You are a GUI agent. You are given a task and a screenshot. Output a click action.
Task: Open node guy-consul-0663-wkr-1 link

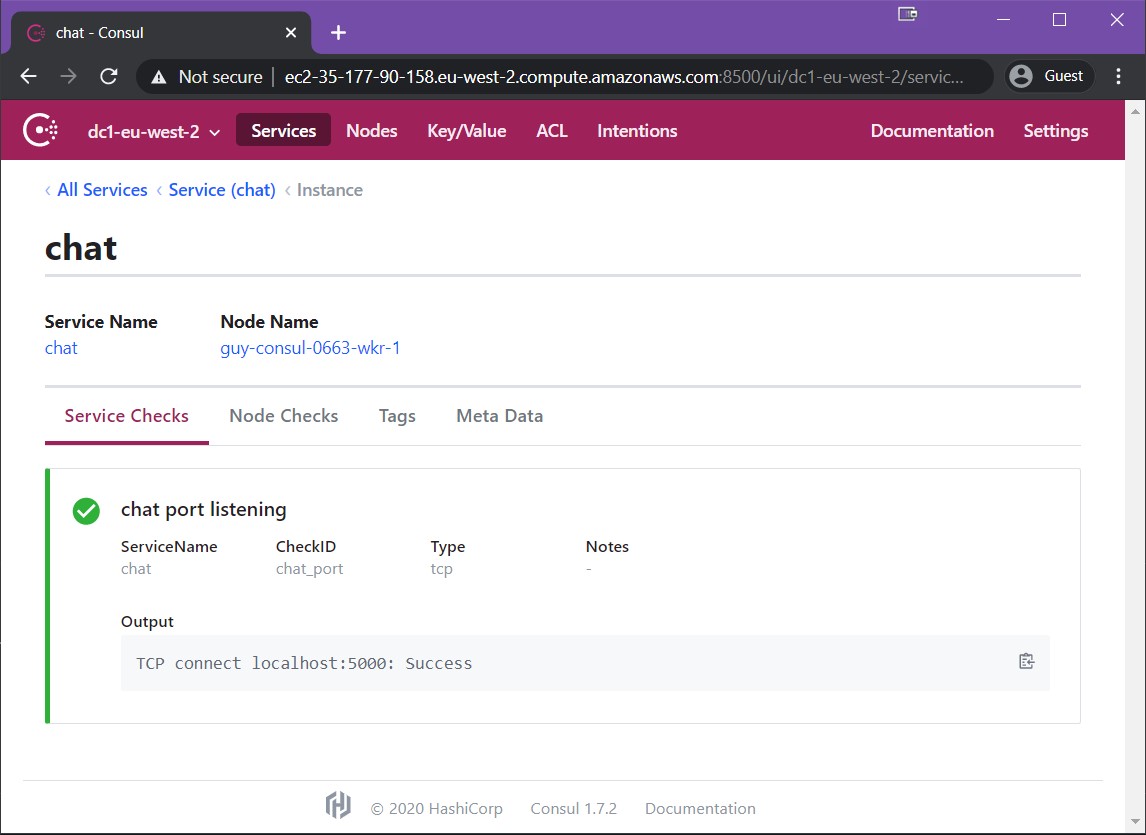[310, 348]
